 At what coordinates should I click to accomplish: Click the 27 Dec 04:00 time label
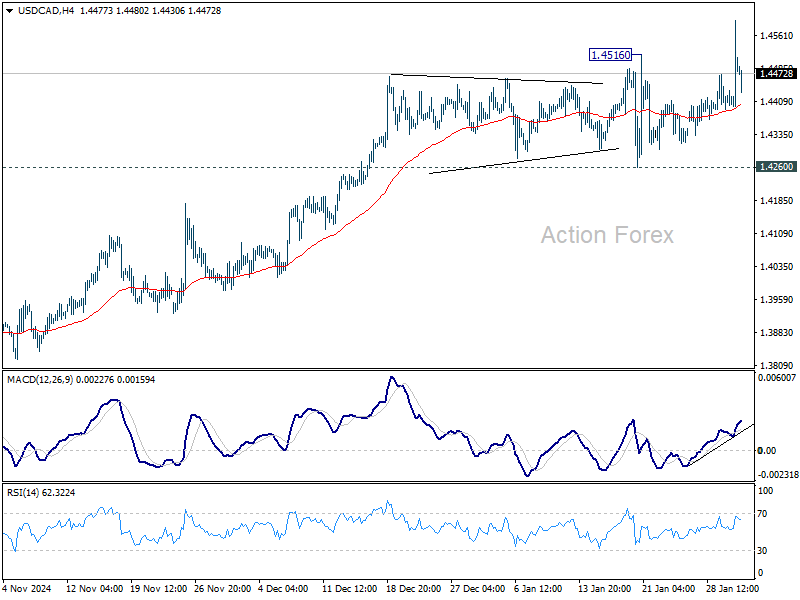478,588
